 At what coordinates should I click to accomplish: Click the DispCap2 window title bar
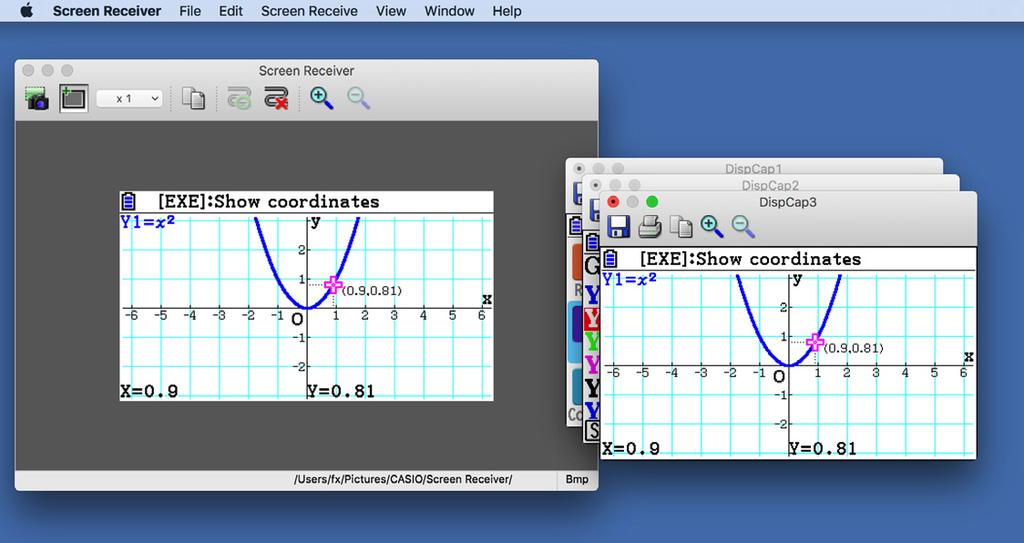coord(771,185)
